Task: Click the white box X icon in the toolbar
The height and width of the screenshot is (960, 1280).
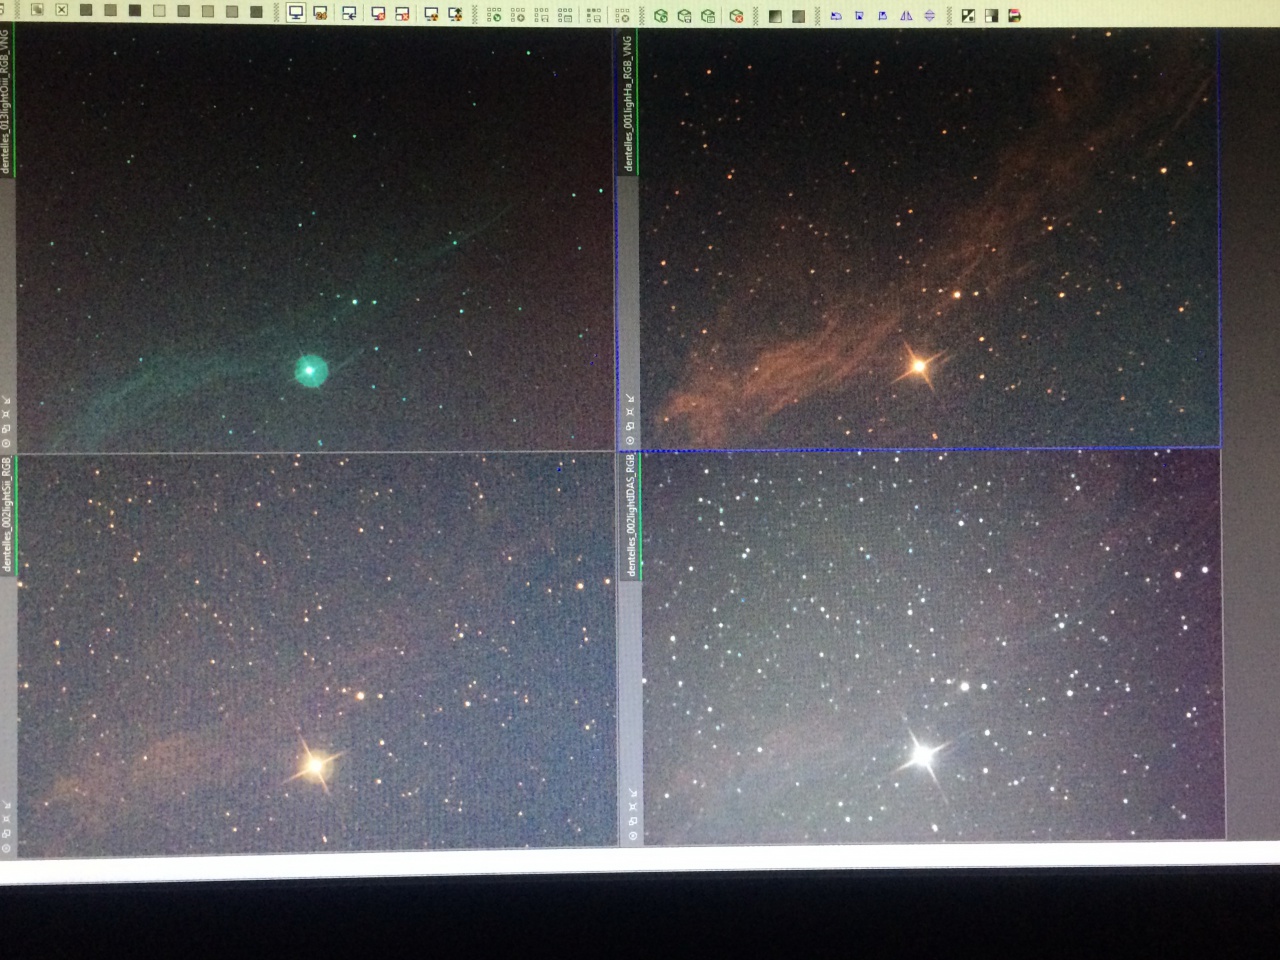Action: click(x=61, y=10)
